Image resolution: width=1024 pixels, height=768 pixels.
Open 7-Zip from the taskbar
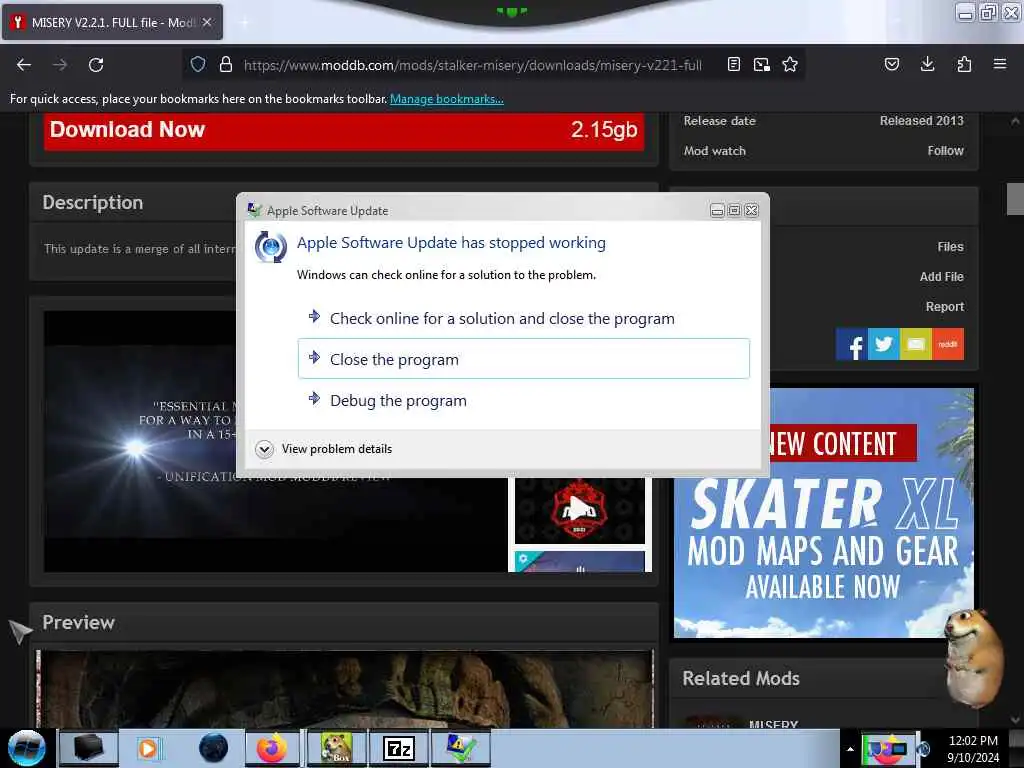click(x=398, y=748)
